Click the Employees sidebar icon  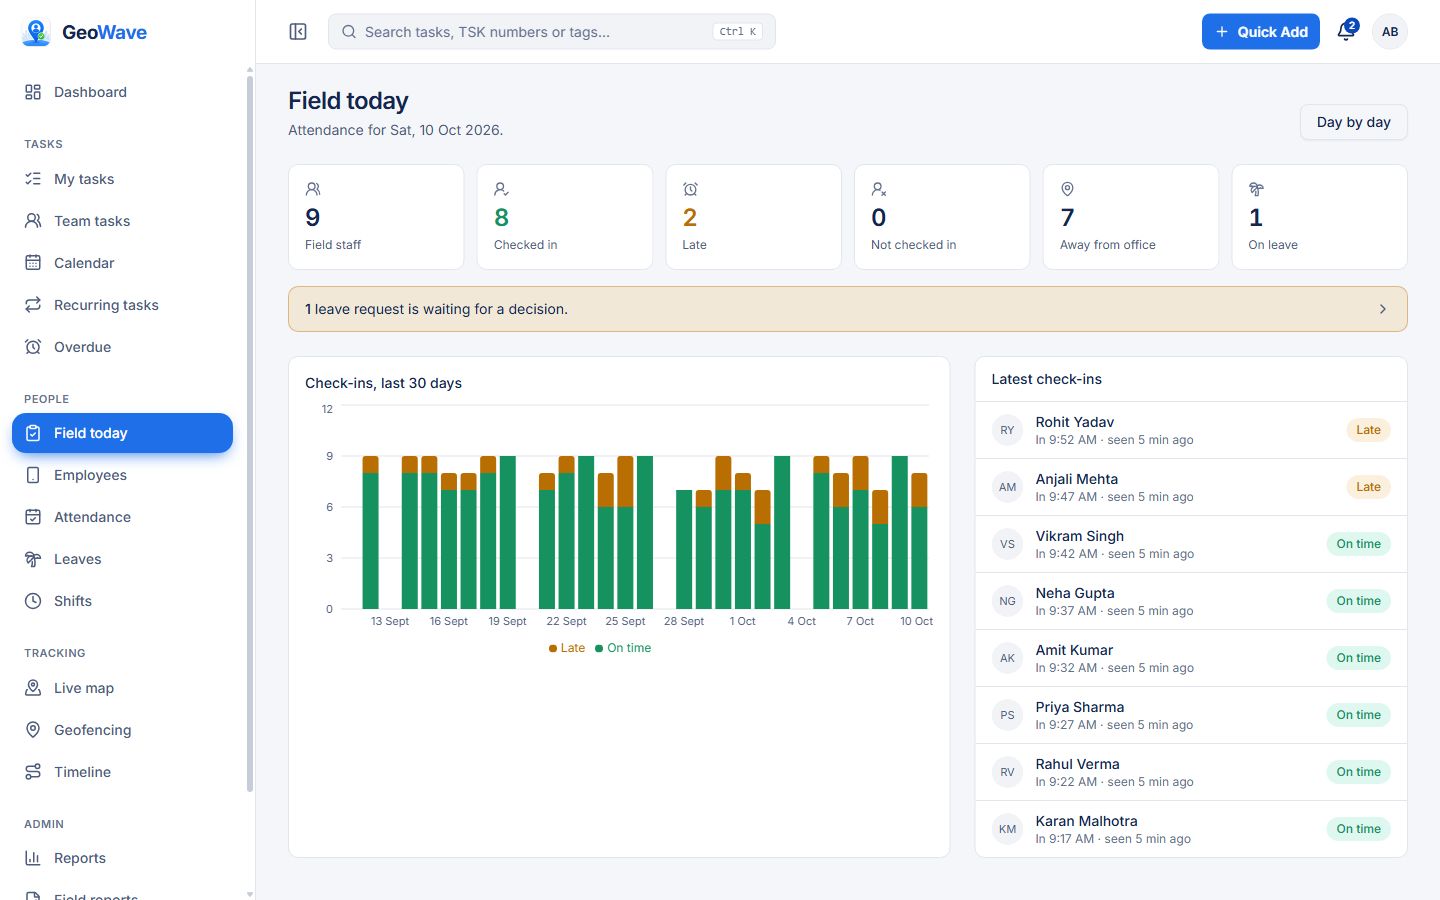click(33, 475)
